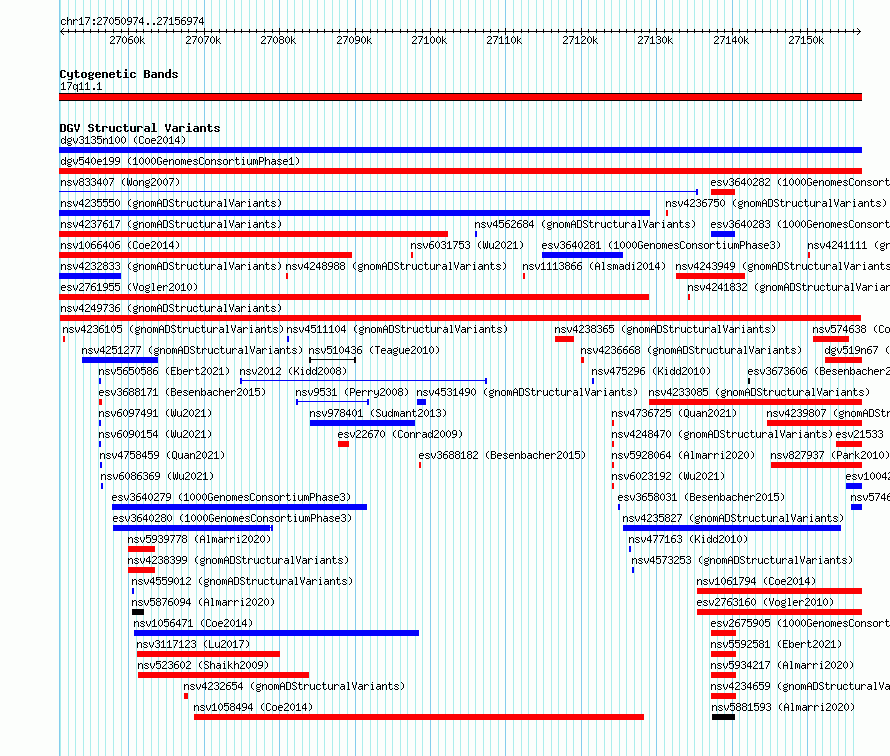Click nsv6090154 (Wu2021) label
890x756 pixels.
(155, 434)
